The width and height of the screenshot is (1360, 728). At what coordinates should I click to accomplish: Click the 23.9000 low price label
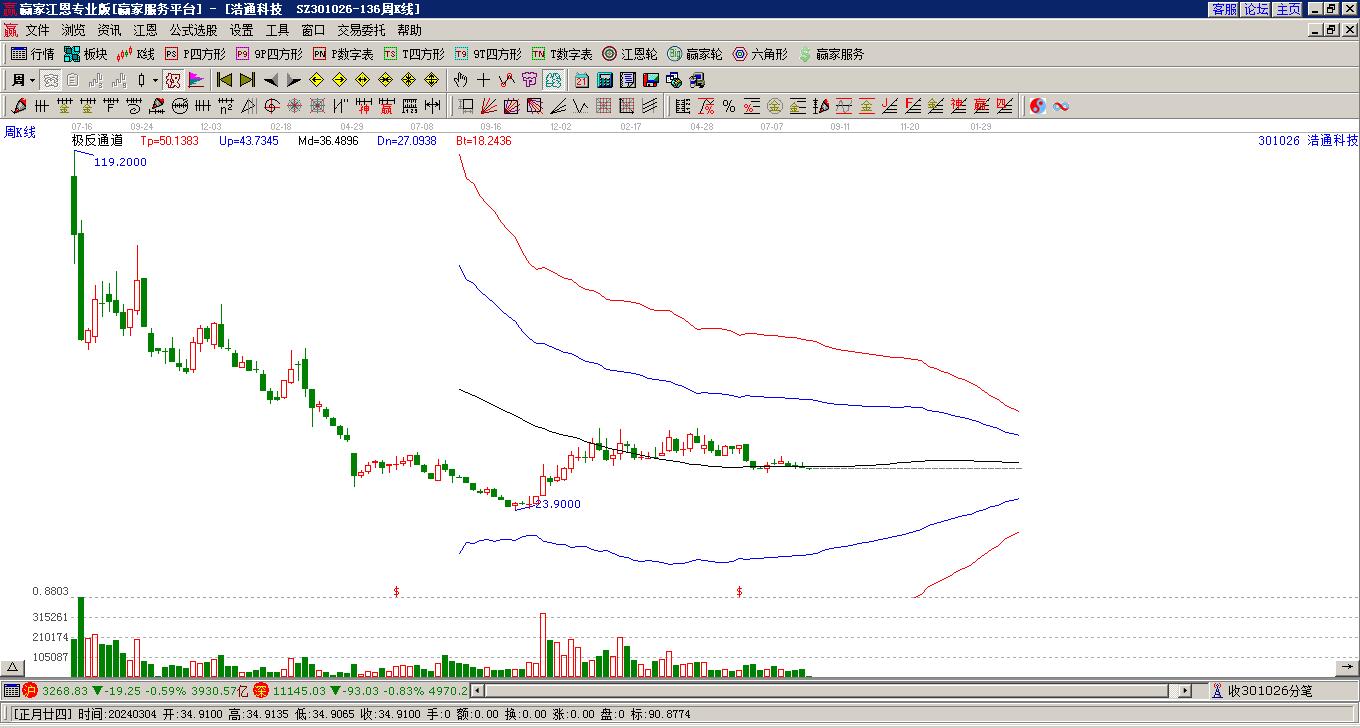coord(558,504)
